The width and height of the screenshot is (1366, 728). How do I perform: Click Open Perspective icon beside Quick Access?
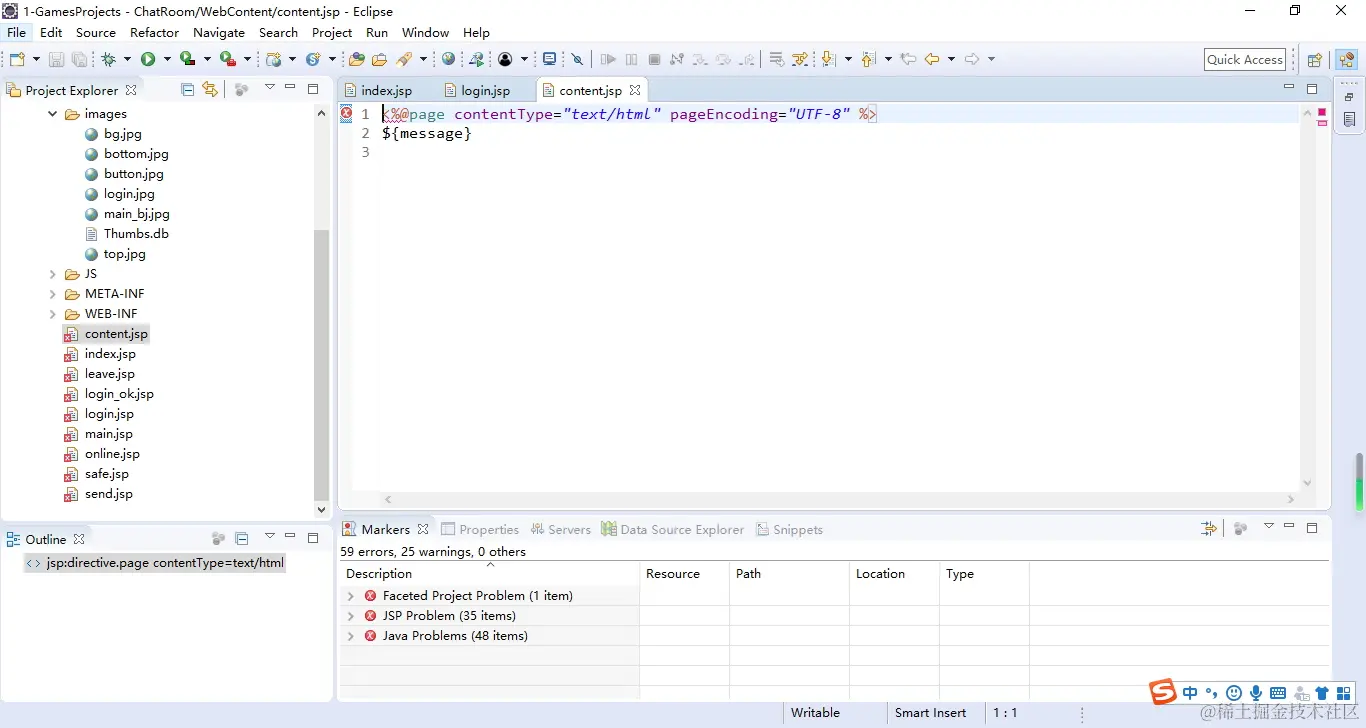point(1315,60)
